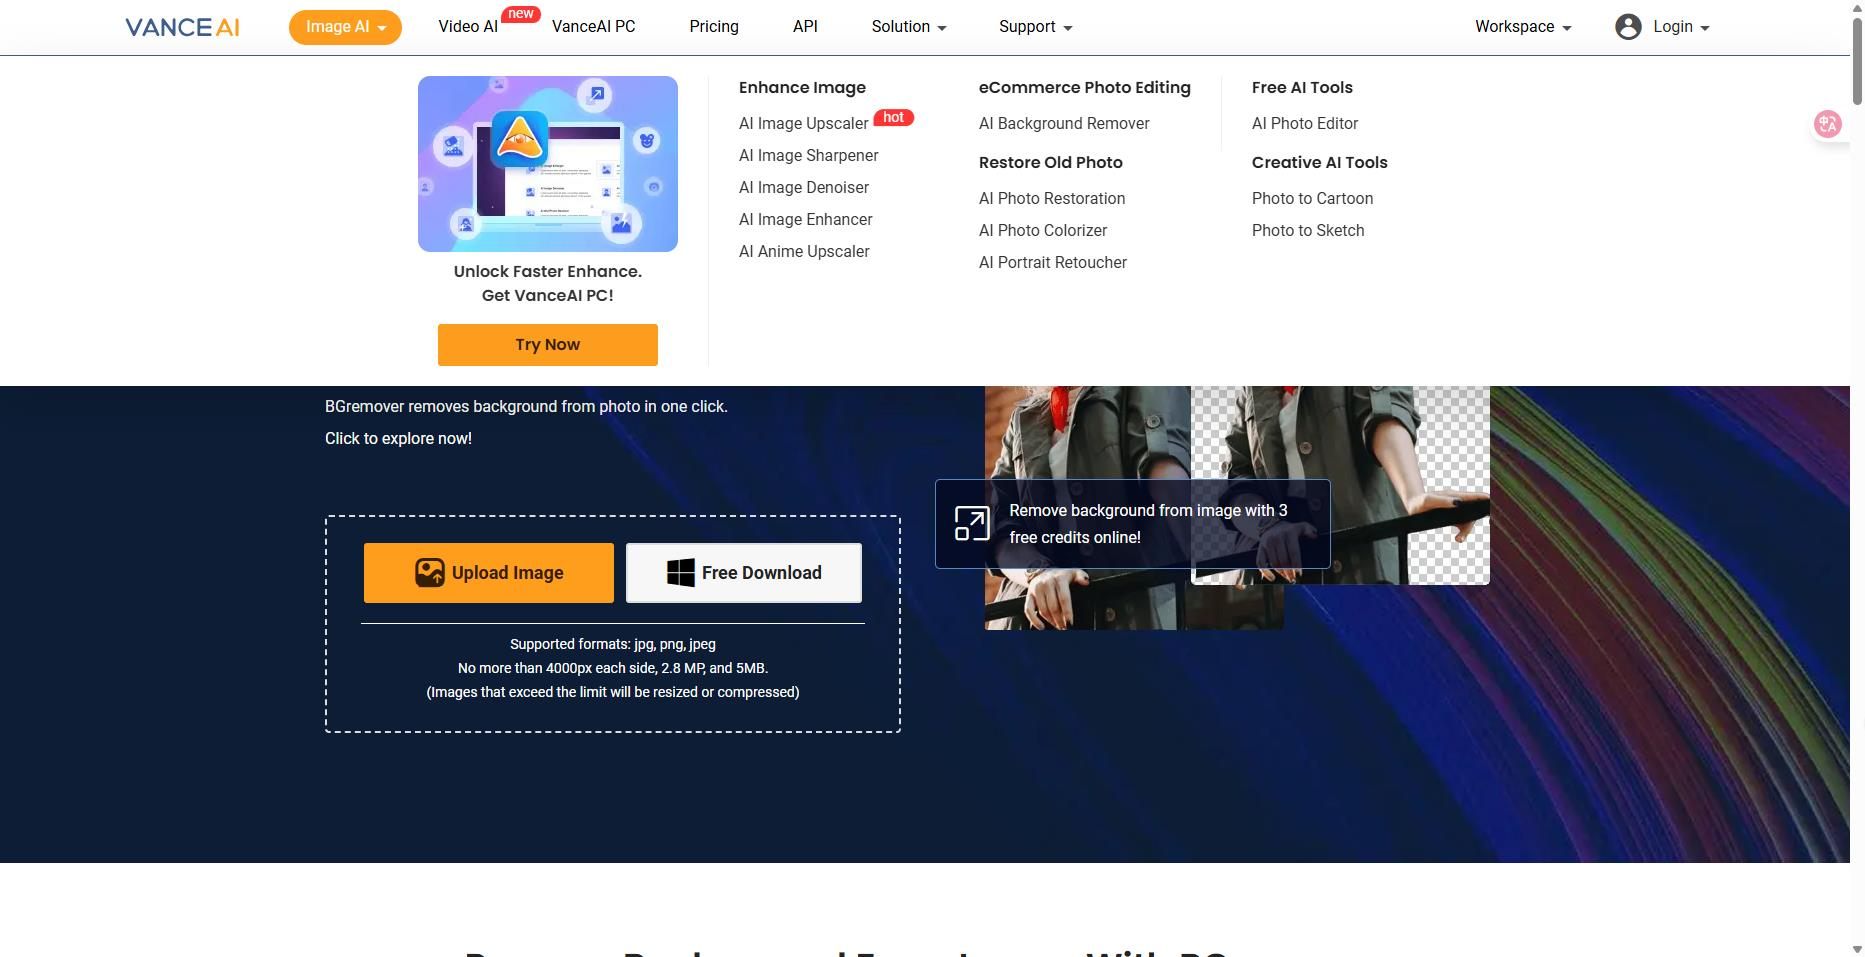Click 'Click to explore now!' text

coord(398,439)
